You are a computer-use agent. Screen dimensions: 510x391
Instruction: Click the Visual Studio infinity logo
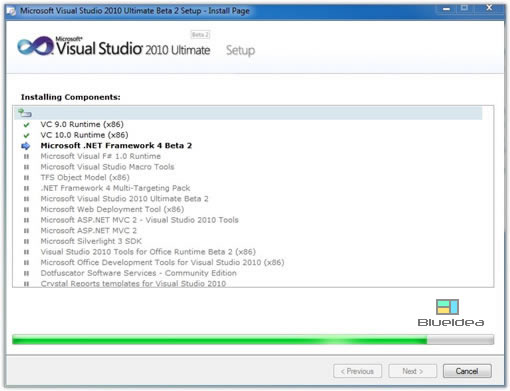coord(35,46)
